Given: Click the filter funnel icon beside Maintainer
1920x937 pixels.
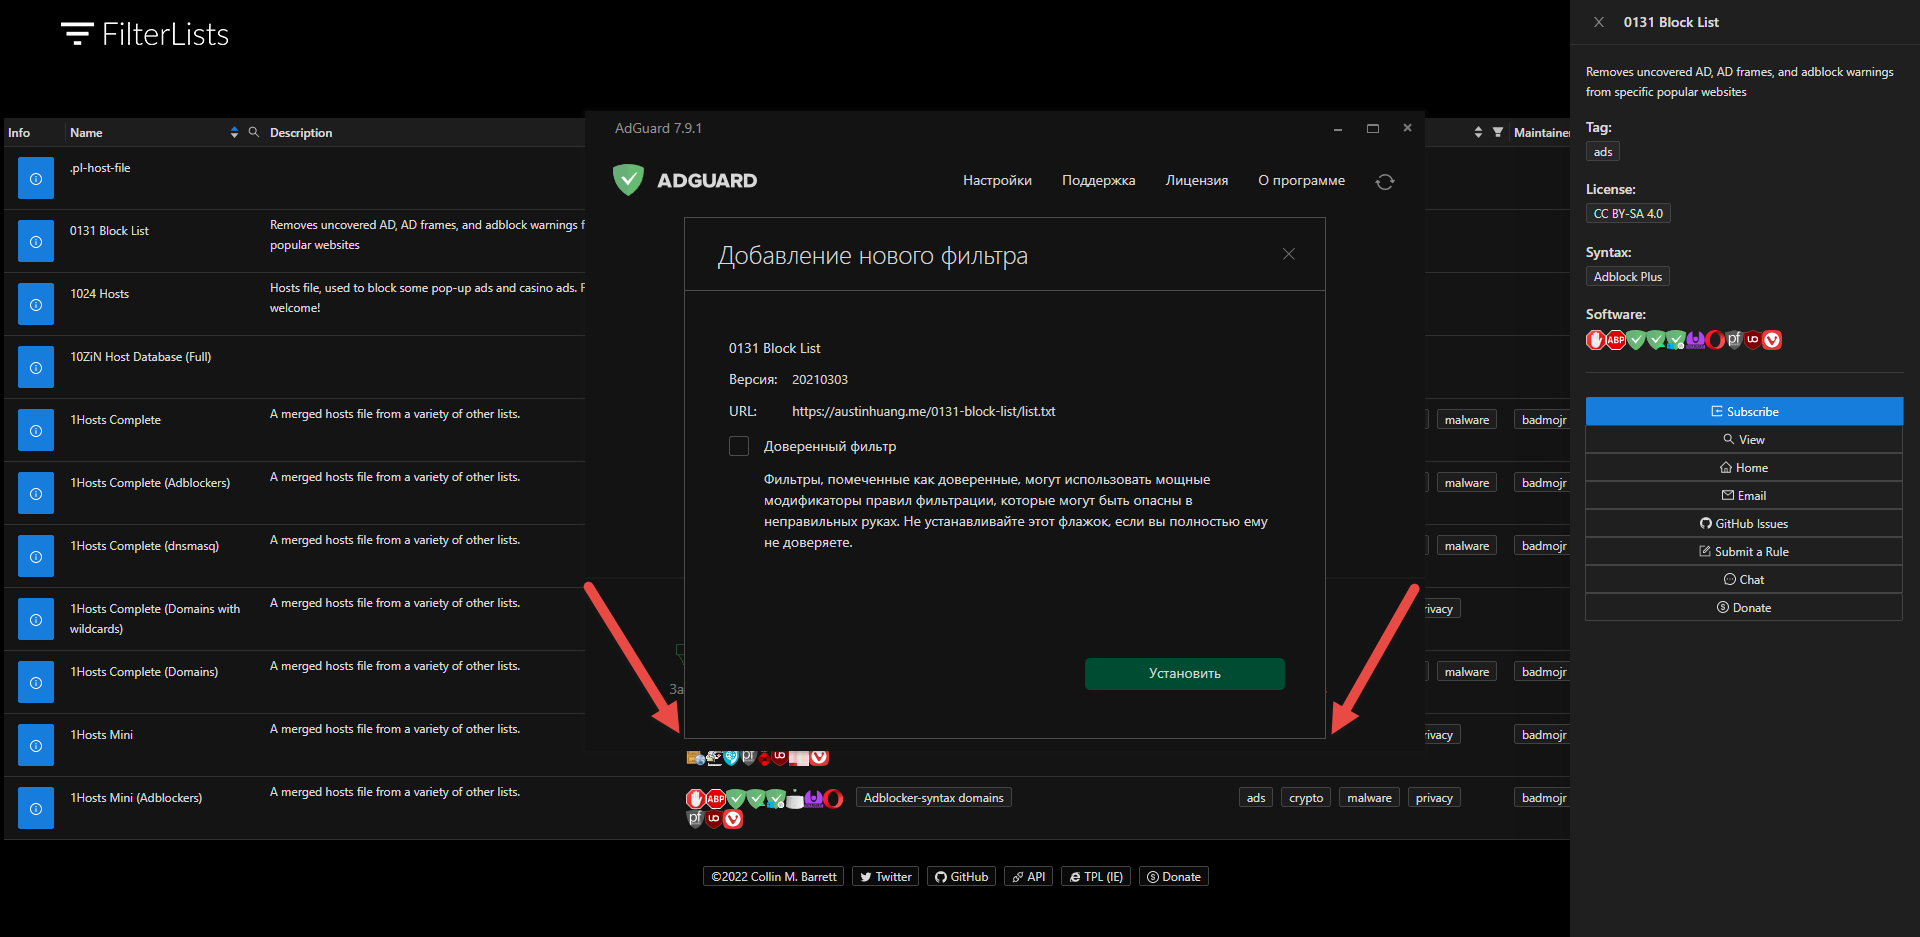Looking at the screenshot, I should (x=1498, y=132).
